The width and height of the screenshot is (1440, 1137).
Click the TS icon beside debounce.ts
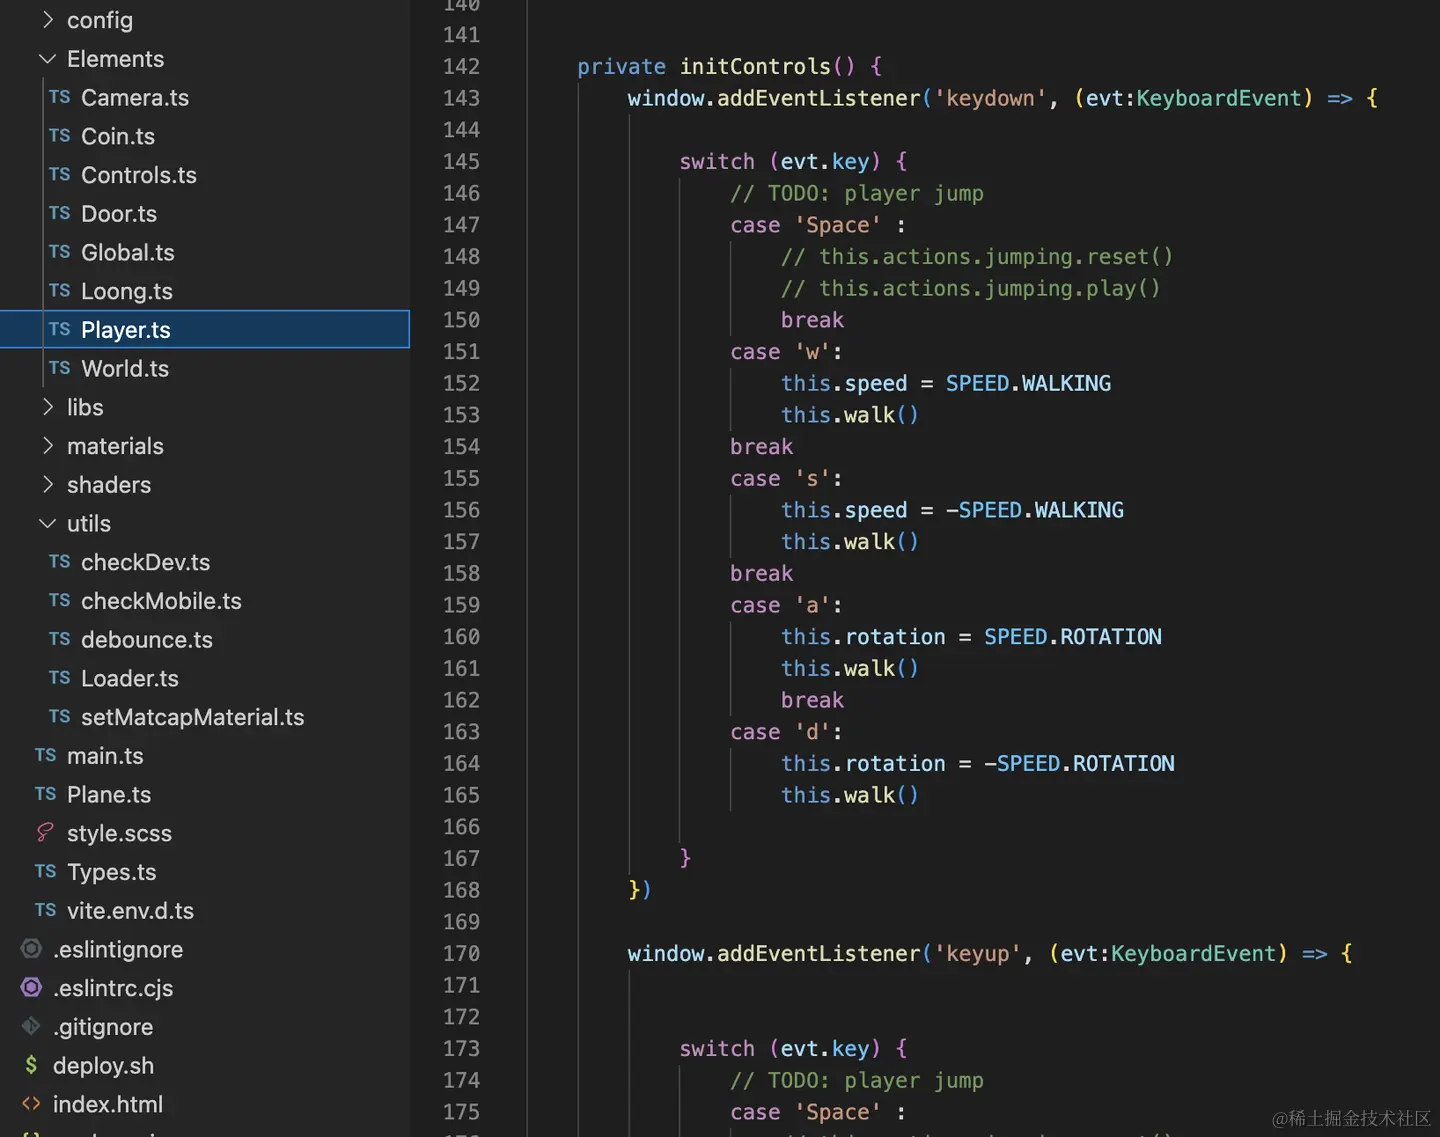point(60,640)
